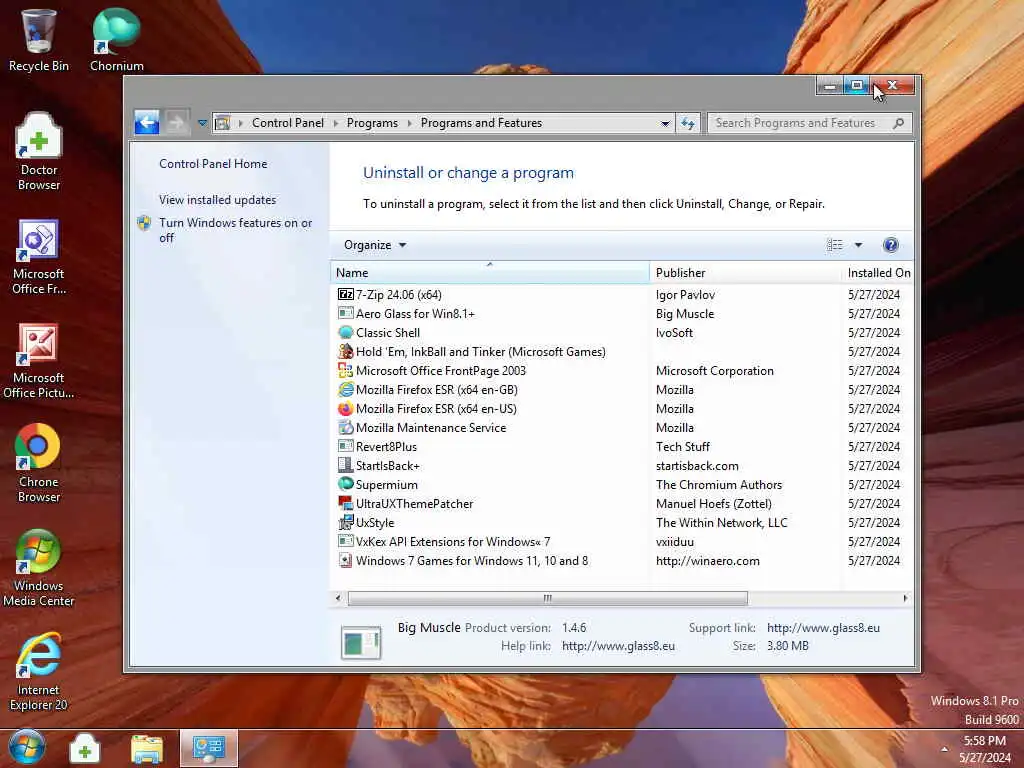Open Microsoft Office FrontPage desktop shortcut
1024x768 pixels.
pyautogui.click(x=39, y=256)
